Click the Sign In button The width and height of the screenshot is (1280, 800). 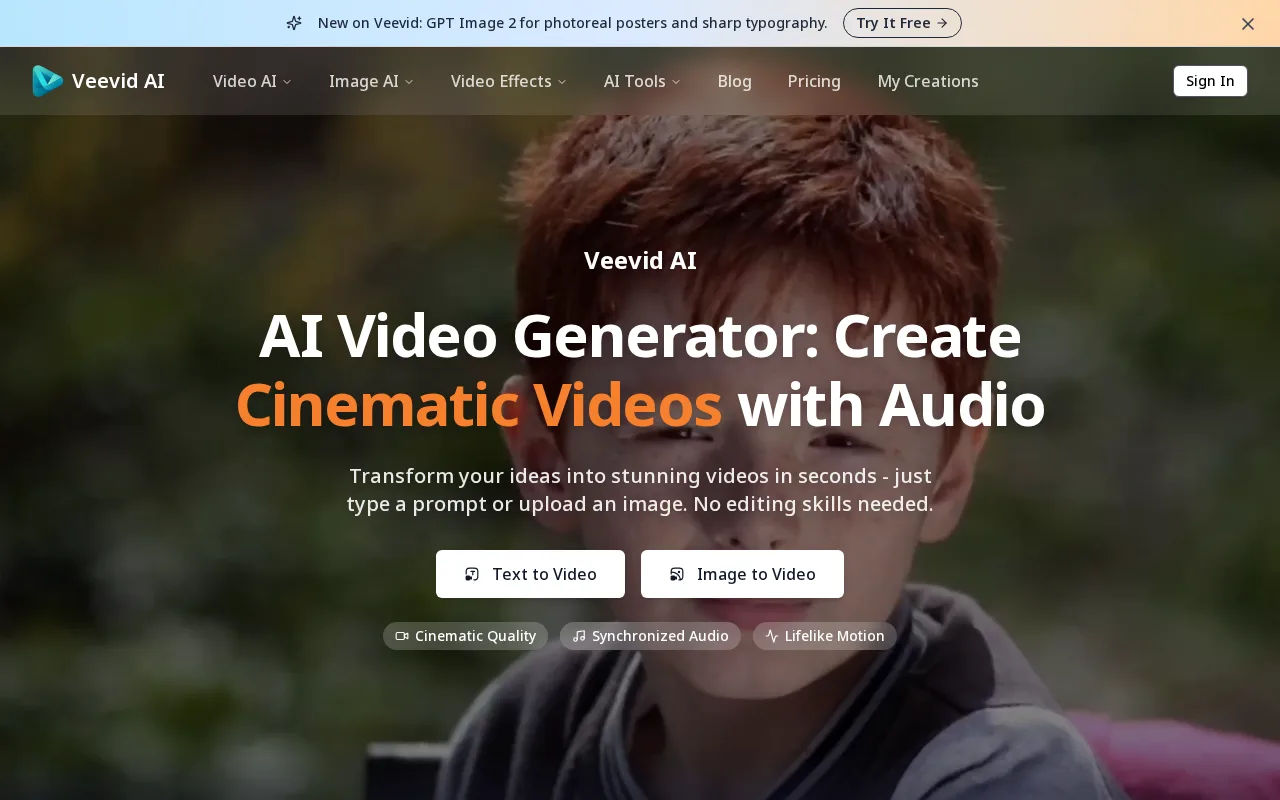point(1210,81)
